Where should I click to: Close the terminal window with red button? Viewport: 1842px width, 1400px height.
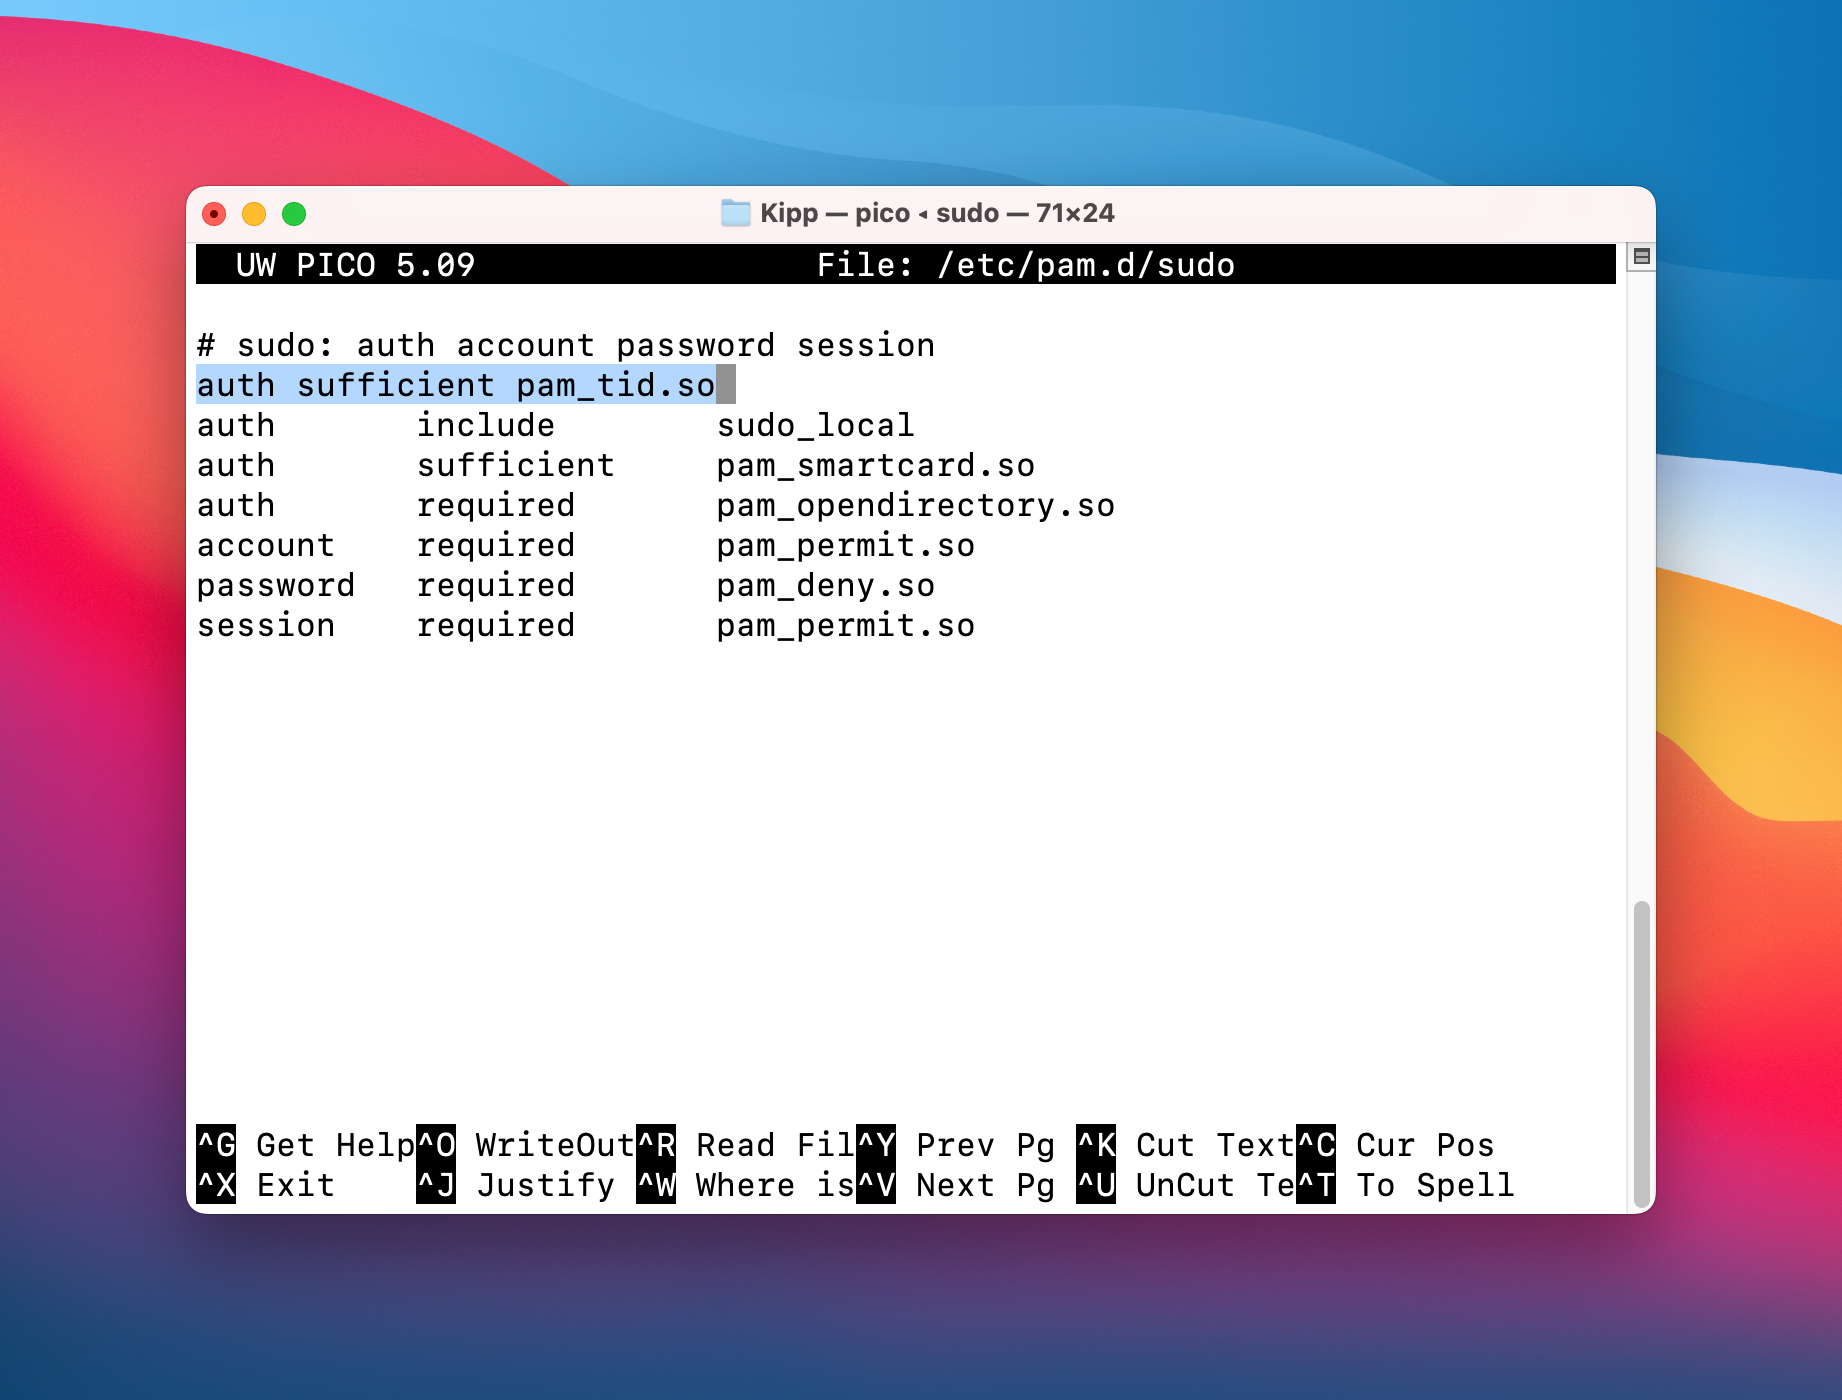pyautogui.click(x=214, y=214)
